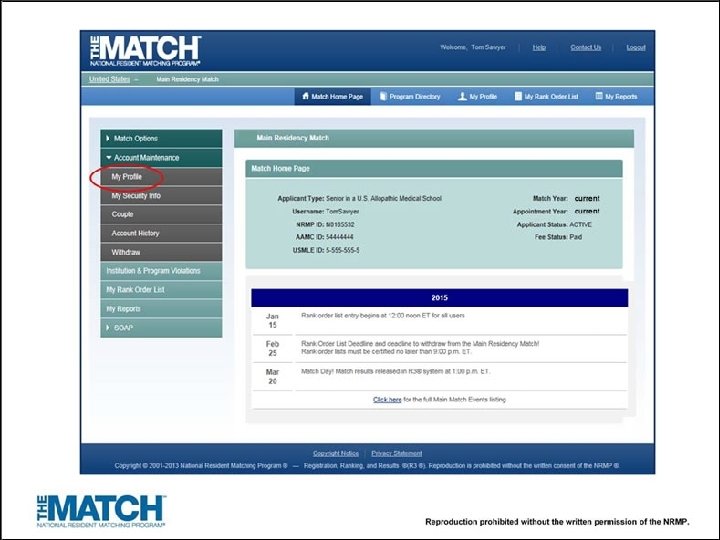Open the Privacy Statement link
This screenshot has width=720, height=540.
[x=397, y=453]
